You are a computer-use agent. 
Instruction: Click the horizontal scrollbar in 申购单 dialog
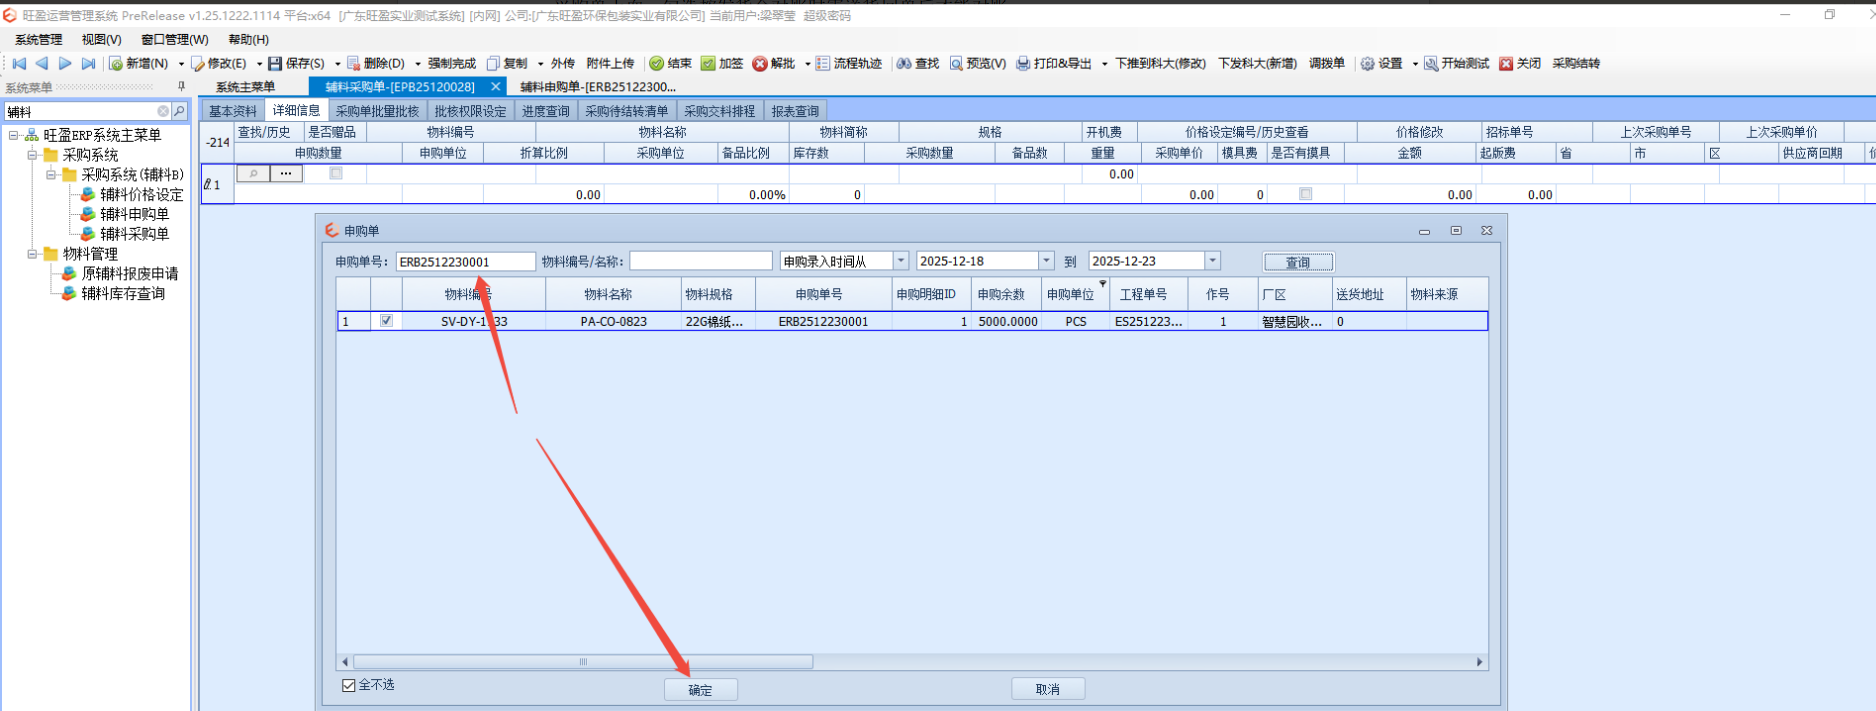tap(583, 662)
